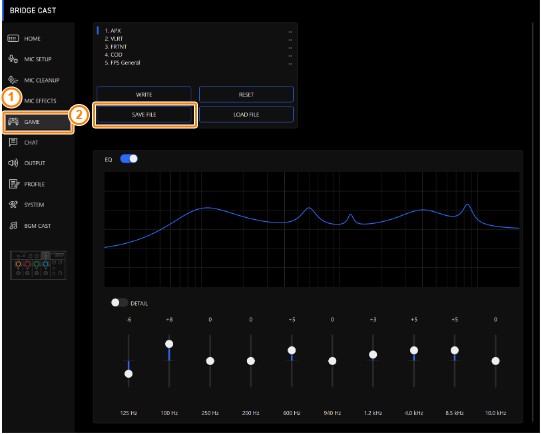Image resolution: width=541 pixels, height=434 pixels.
Task: Enable the DETAIL toggle
Action: tap(119, 303)
